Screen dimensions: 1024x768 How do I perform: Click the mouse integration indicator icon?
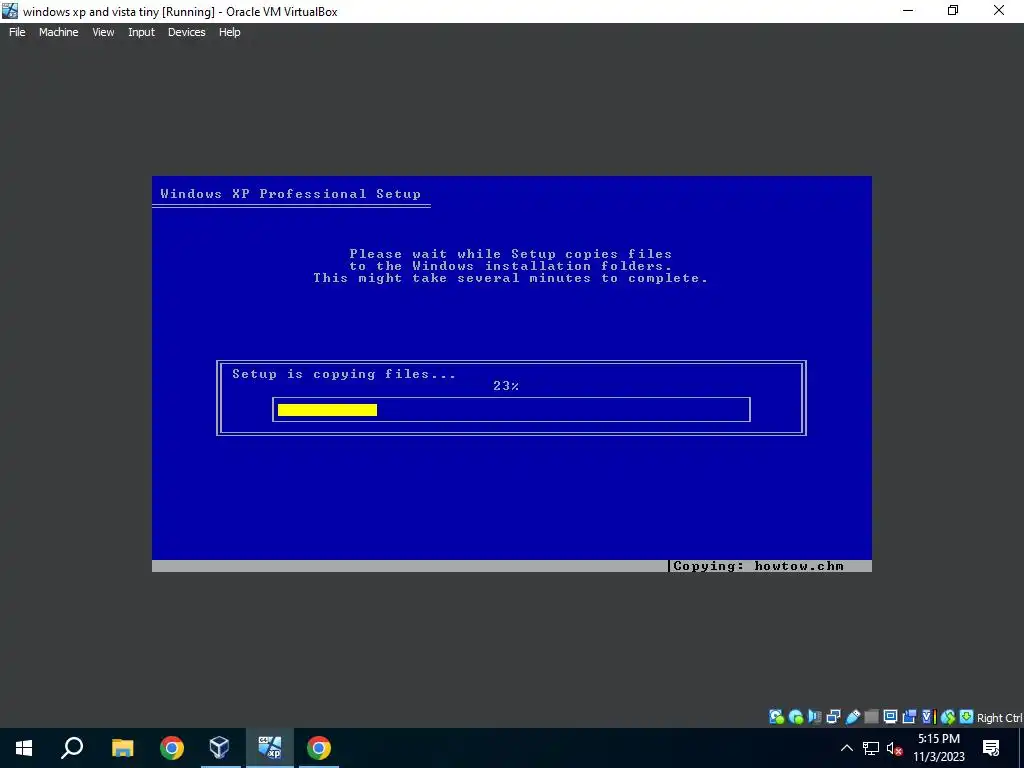coord(948,717)
